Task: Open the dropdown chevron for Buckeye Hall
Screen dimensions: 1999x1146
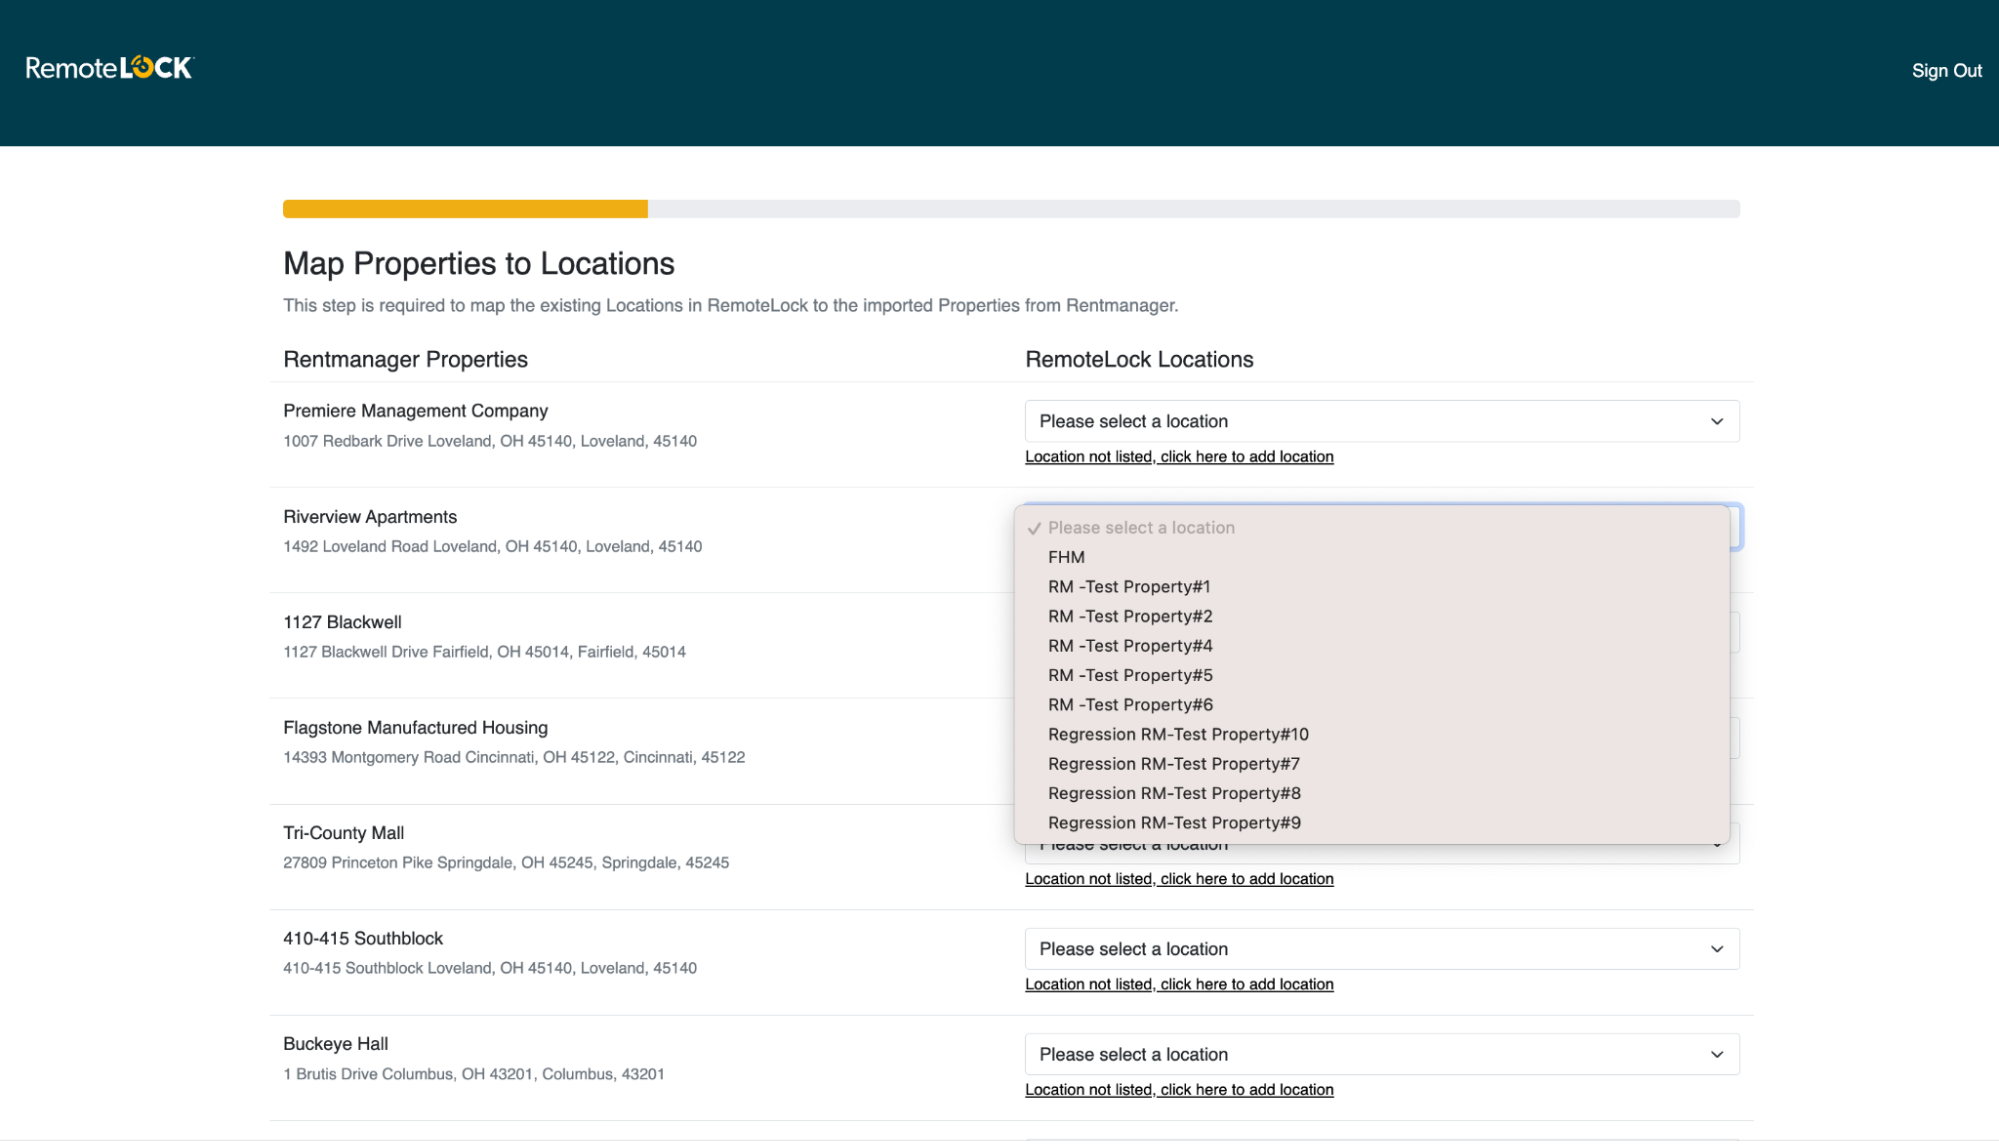Action: pos(1718,1054)
